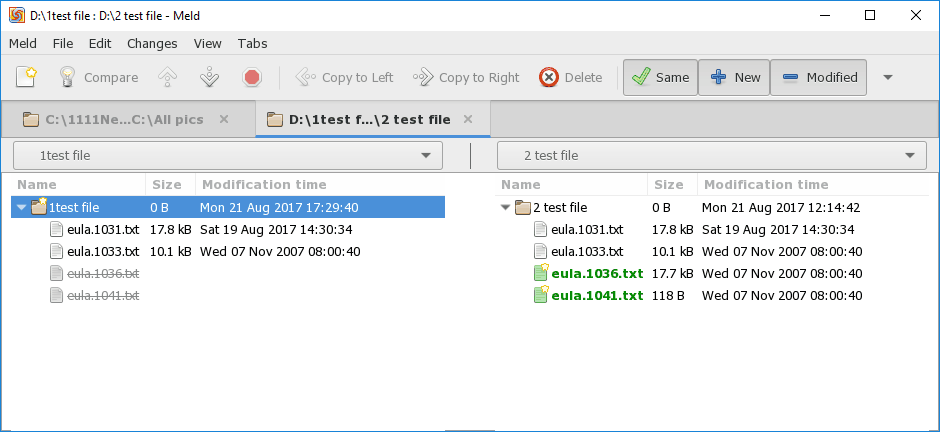Close the C:\All pics comparison tab

224,119
